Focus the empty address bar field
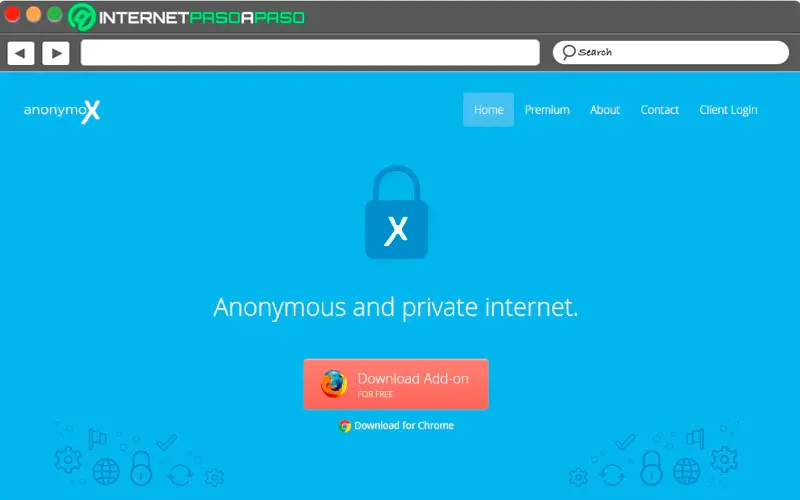 tap(310, 53)
